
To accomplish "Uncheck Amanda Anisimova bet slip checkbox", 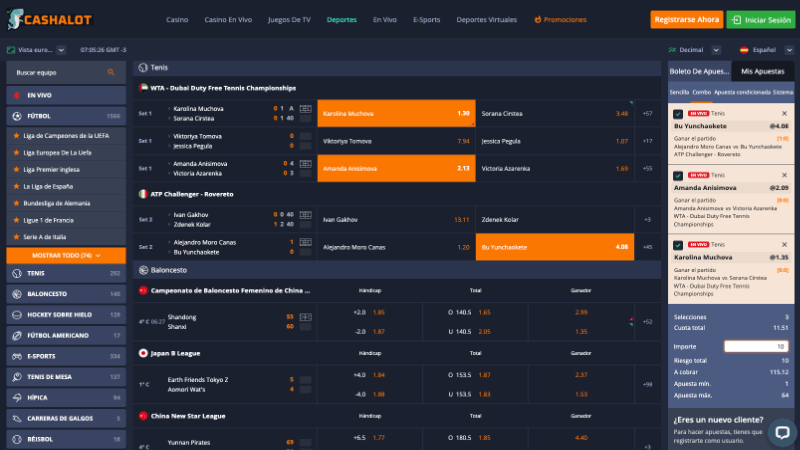I will (678, 176).
